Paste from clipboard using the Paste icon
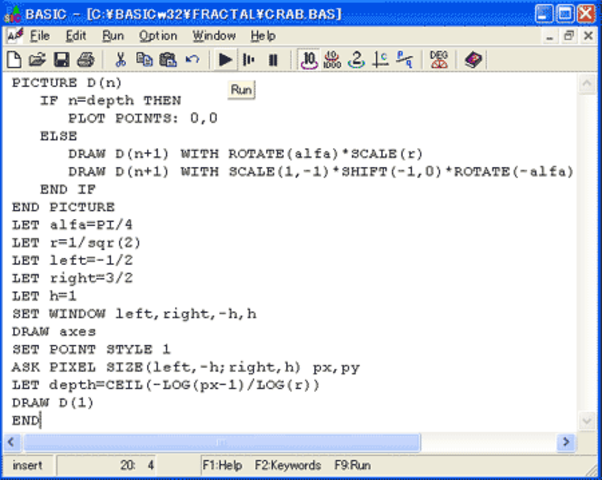602x480 pixels. click(x=168, y=60)
